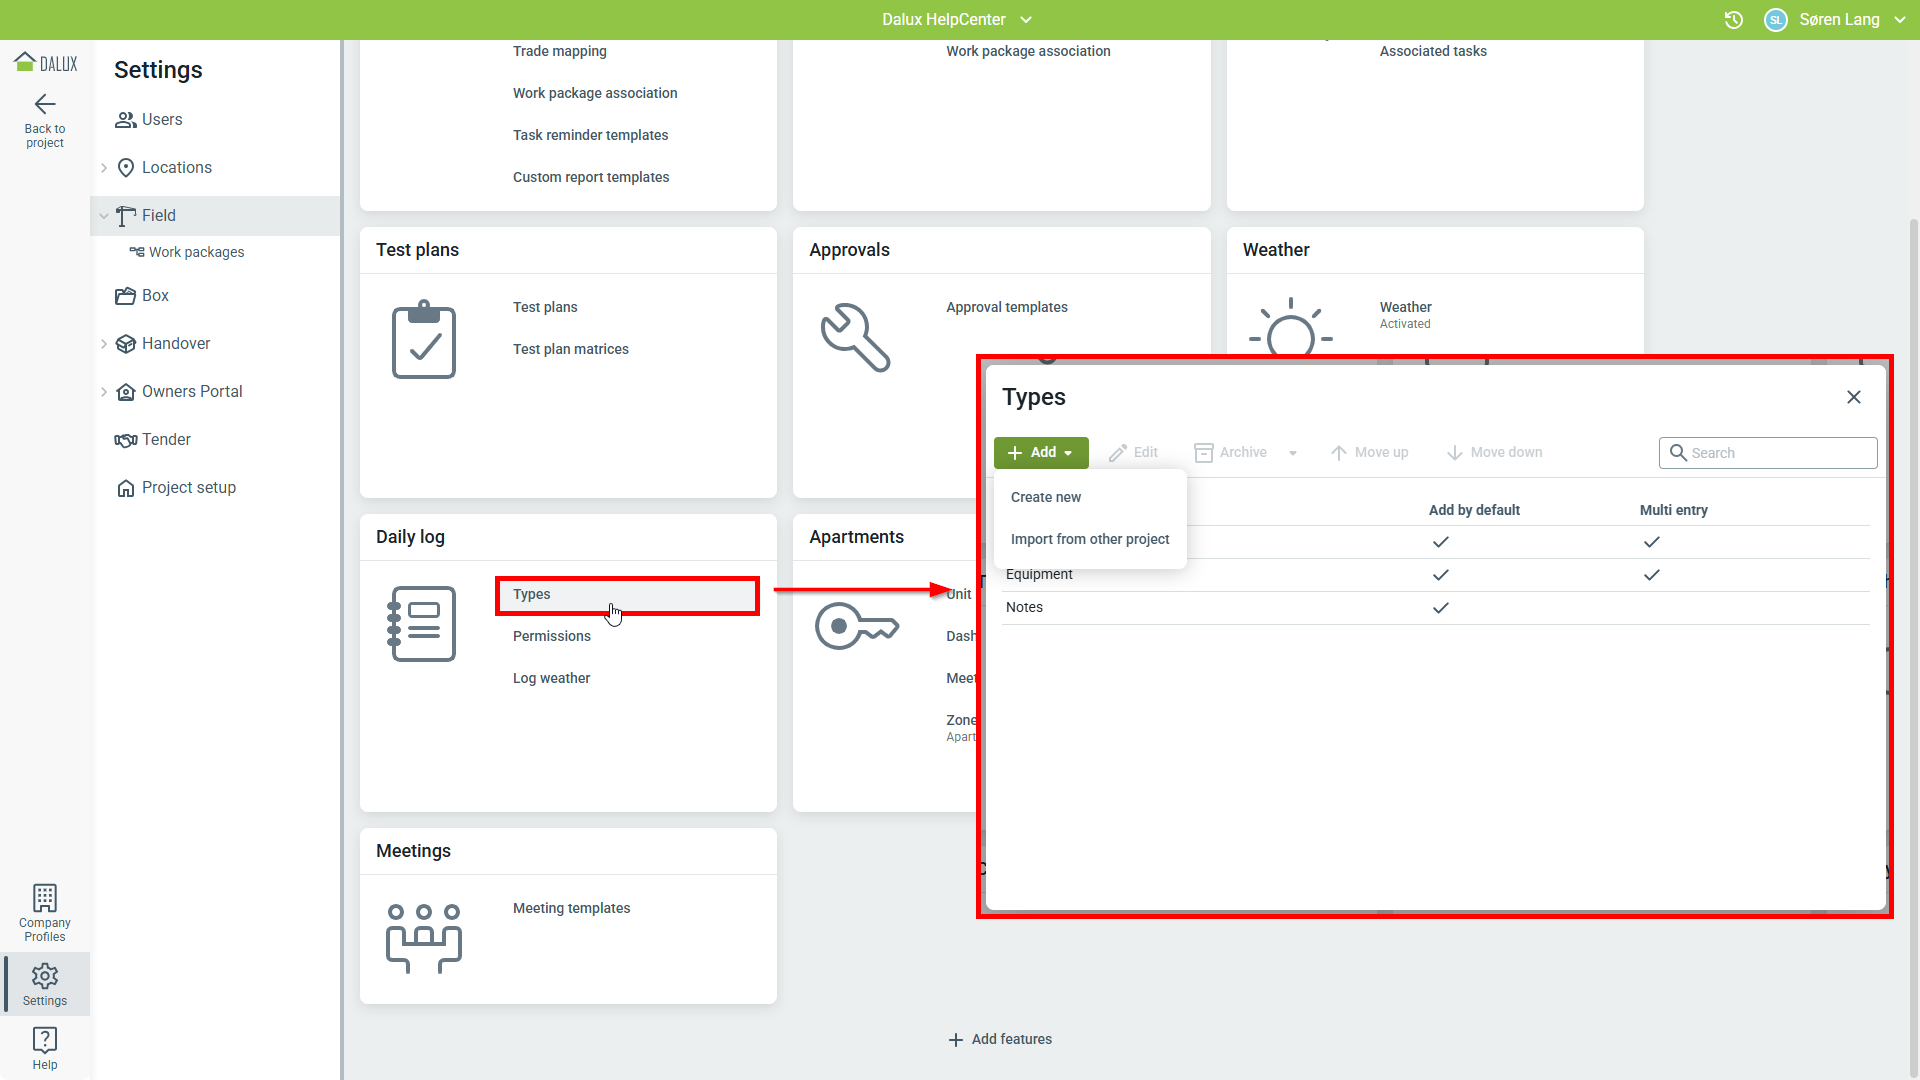This screenshot has height=1080, width=1920.
Task: Toggle Add by default checkmark for Notes
Action: click(1440, 608)
